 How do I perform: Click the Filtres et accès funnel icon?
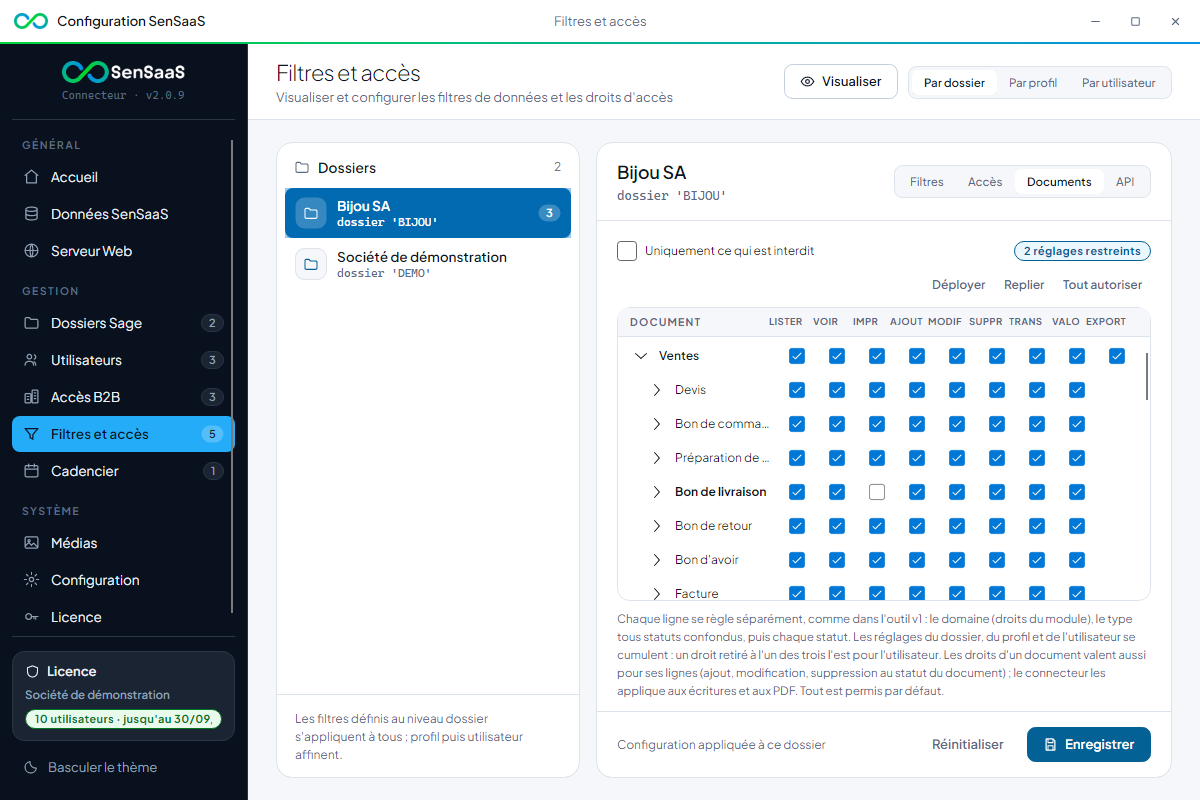(32, 434)
